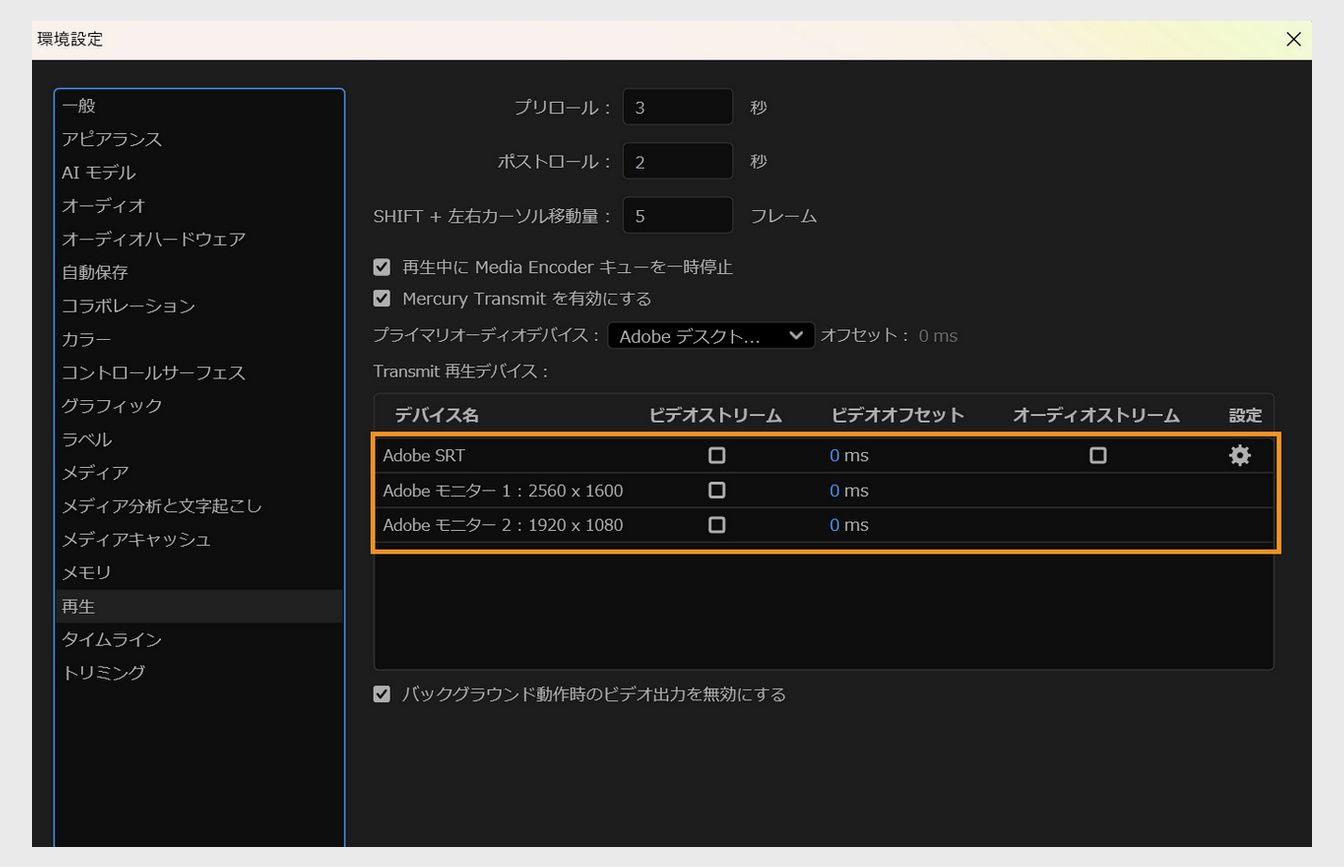The width and height of the screenshot is (1344, 867).
Task: Select the Adobe SRT device name
Action: point(424,456)
